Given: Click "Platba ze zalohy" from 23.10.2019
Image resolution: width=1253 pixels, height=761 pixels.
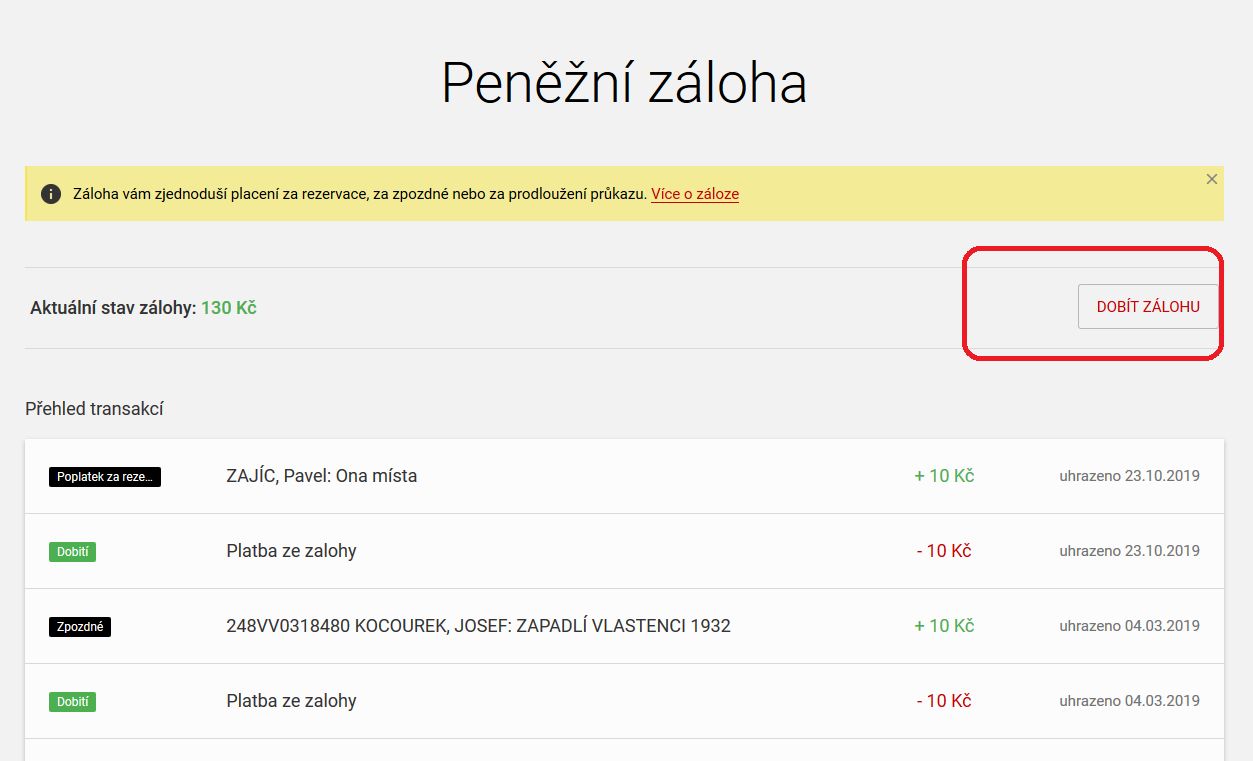Looking at the screenshot, I should click(291, 551).
